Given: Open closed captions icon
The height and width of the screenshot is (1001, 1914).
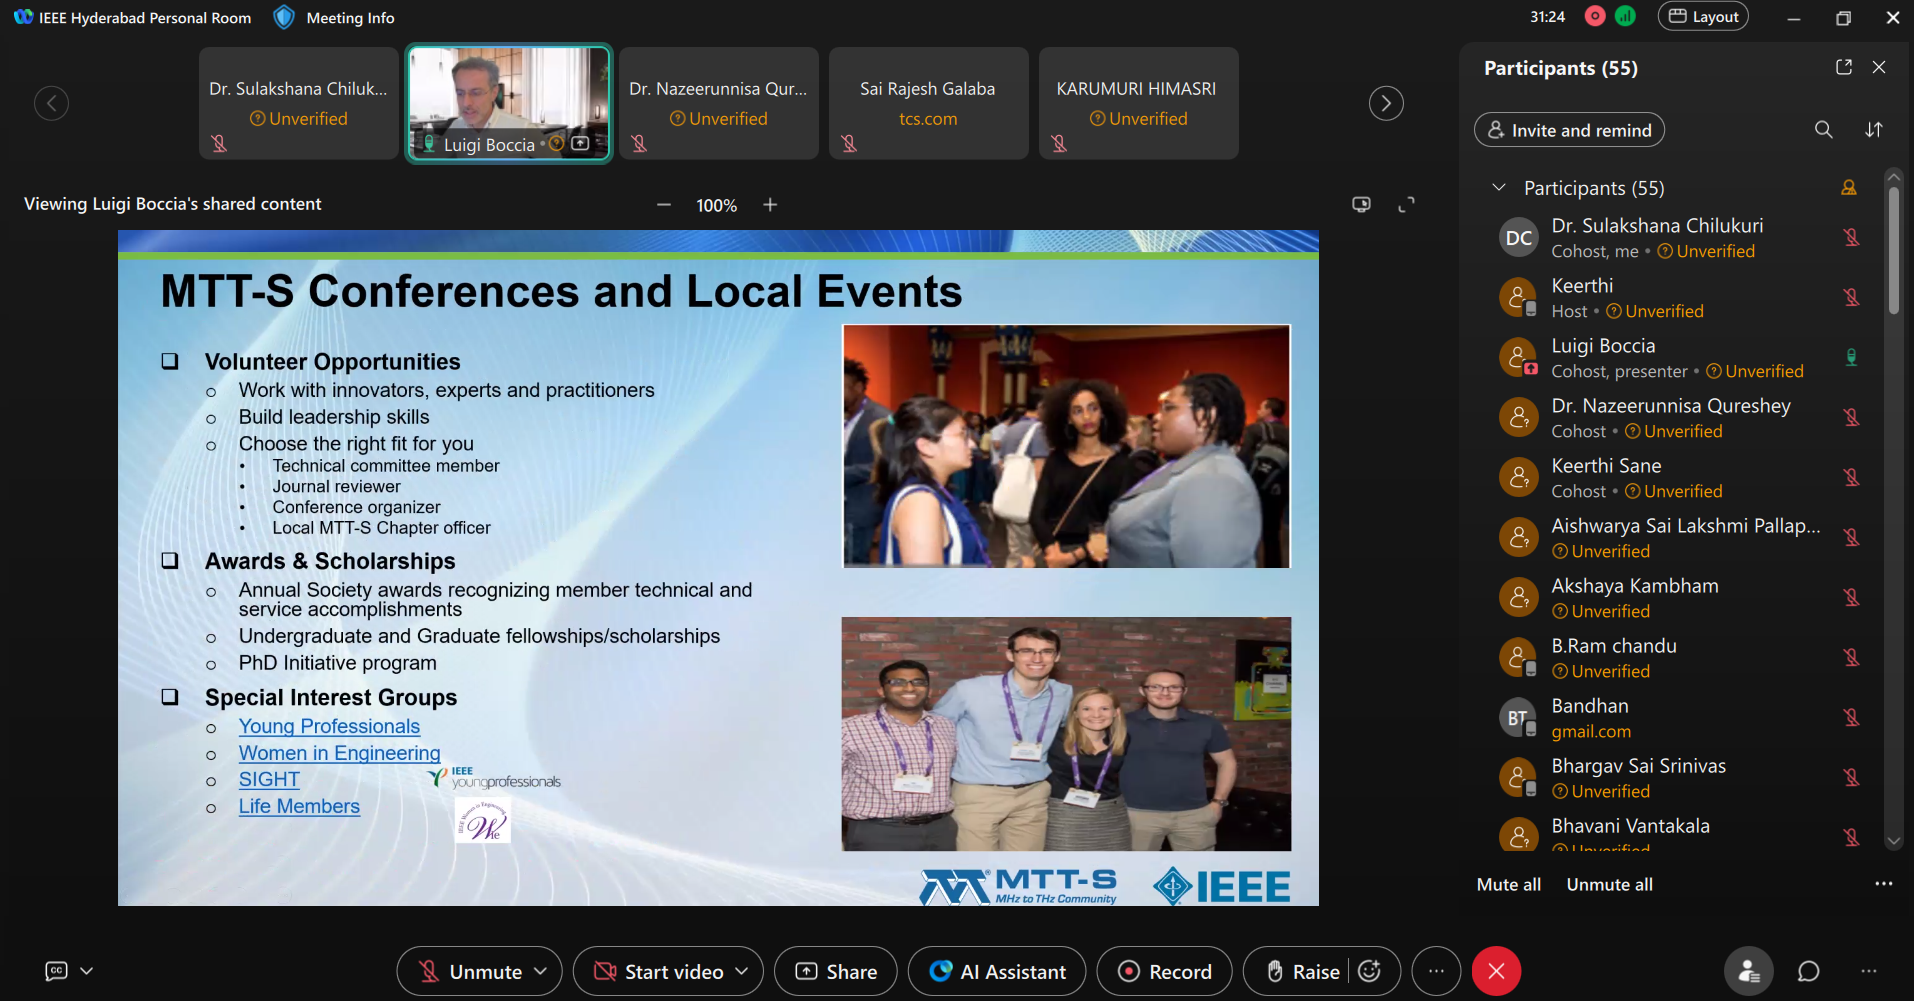Looking at the screenshot, I should [x=57, y=971].
